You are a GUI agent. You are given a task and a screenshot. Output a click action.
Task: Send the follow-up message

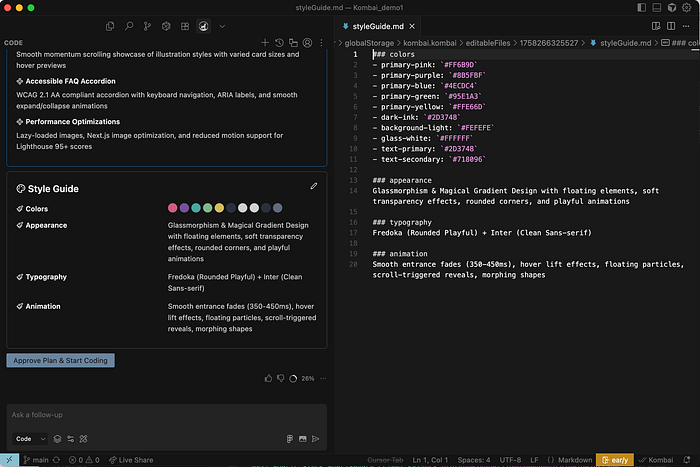pos(316,438)
